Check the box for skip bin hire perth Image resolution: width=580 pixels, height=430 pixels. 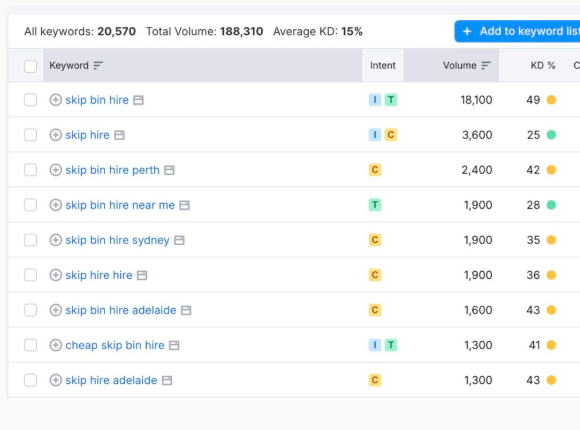[30, 170]
